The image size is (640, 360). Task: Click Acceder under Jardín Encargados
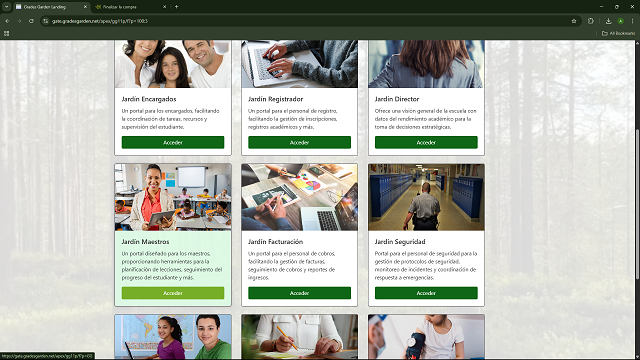pyautogui.click(x=173, y=142)
